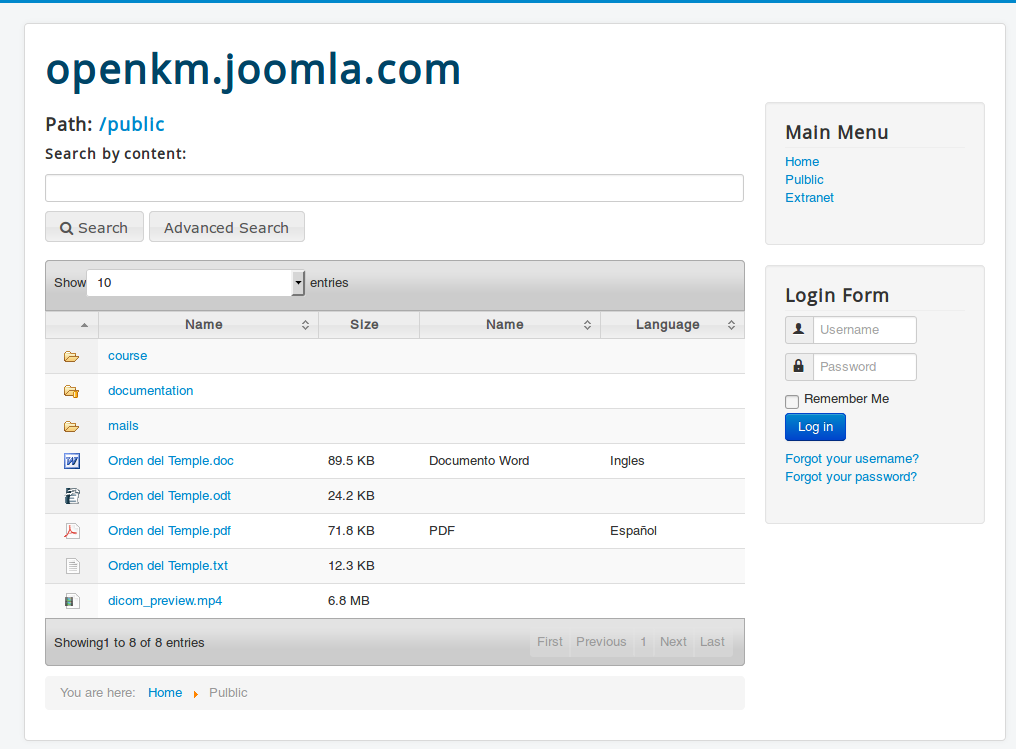Click the First pagination button
The image size is (1016, 749).
549,642
